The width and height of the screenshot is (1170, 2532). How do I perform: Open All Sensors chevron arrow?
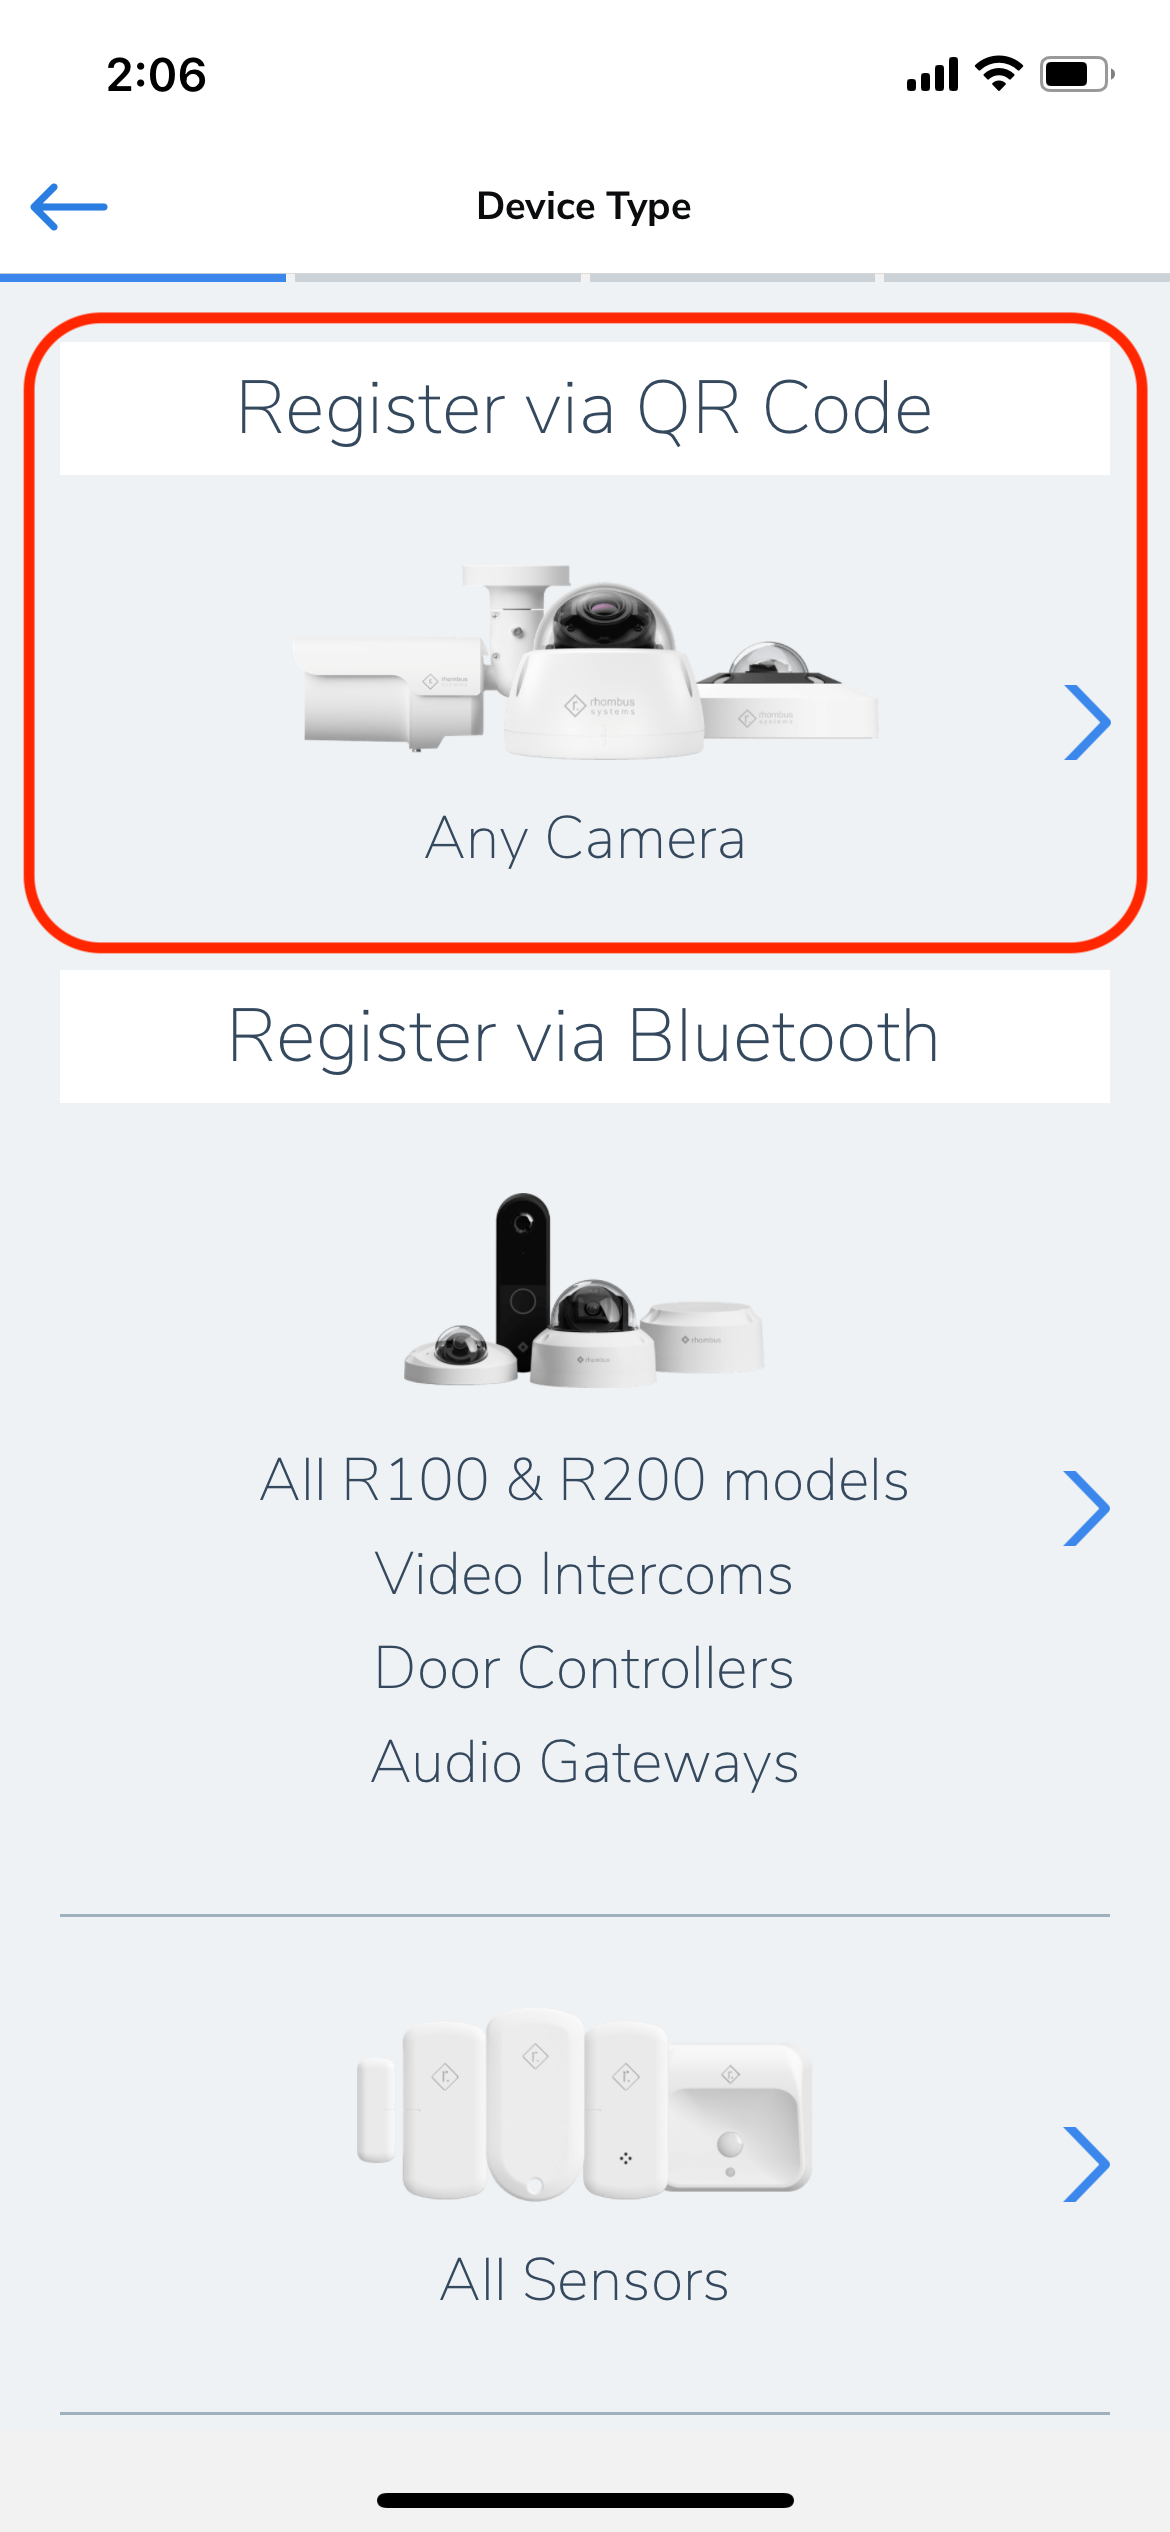pyautogui.click(x=1088, y=2164)
